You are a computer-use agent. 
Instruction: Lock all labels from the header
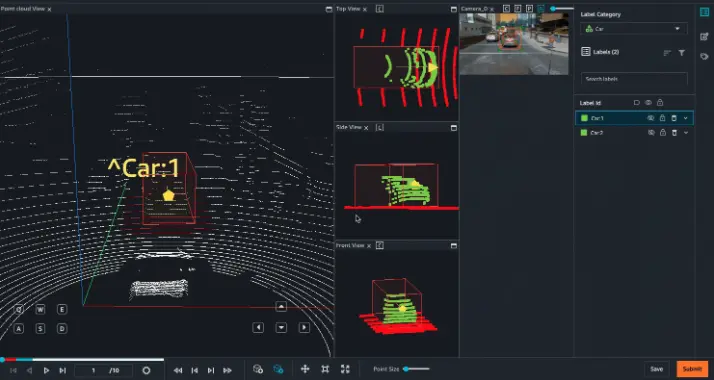(660, 103)
